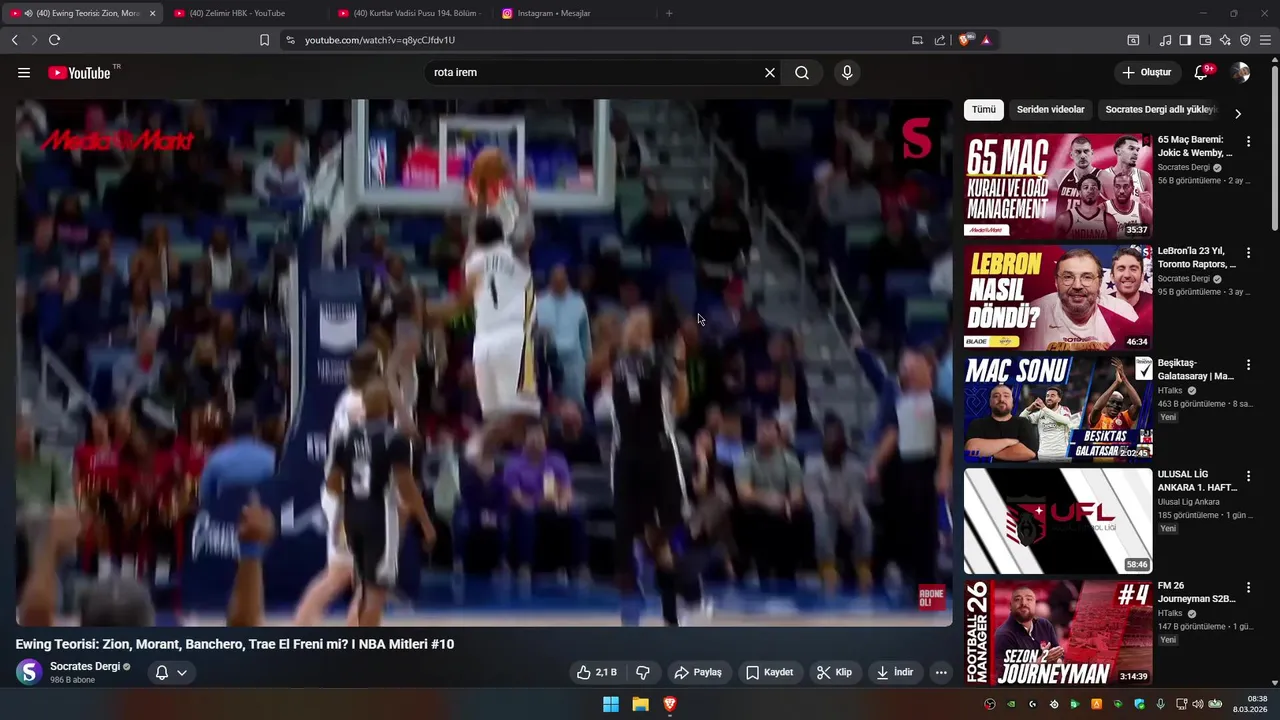Toggle the browser sidebar panel icon
Image resolution: width=1280 pixels, height=720 pixels.
[x=1185, y=40]
